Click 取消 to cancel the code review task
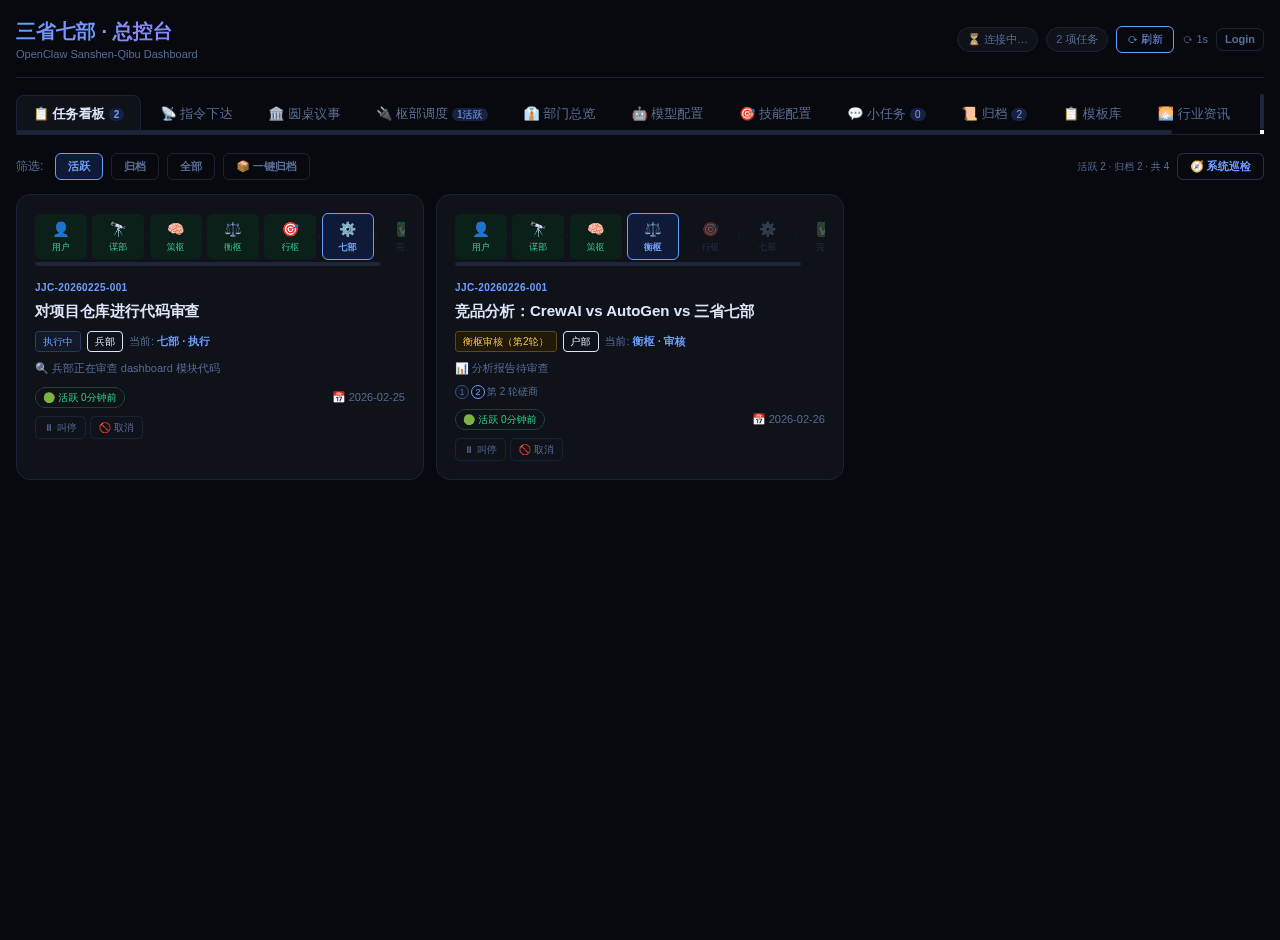Screen dimensions: 1280x940 [116, 426]
